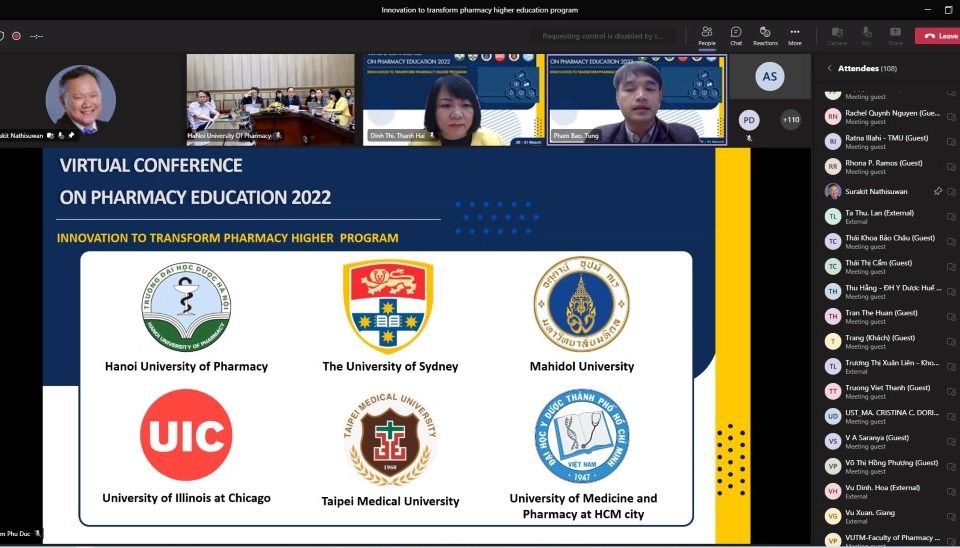This screenshot has width=960, height=548.
Task: Click camera-off icon on Rachel Quynh Nguyen row
Action: tap(951, 117)
